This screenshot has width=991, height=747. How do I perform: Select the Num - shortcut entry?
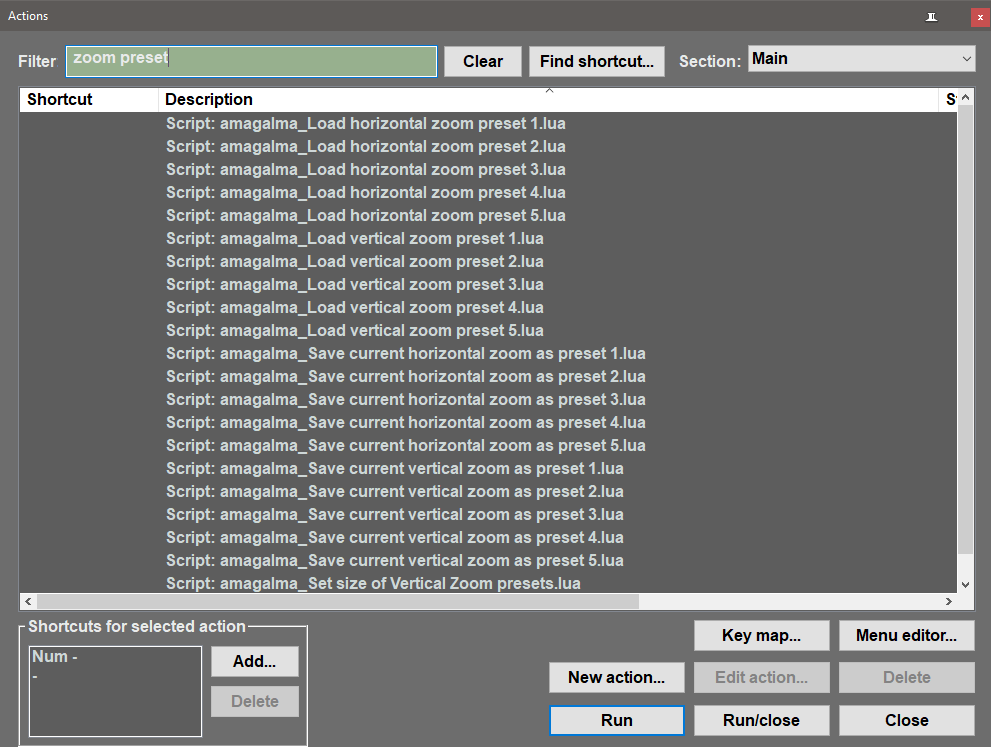54,657
